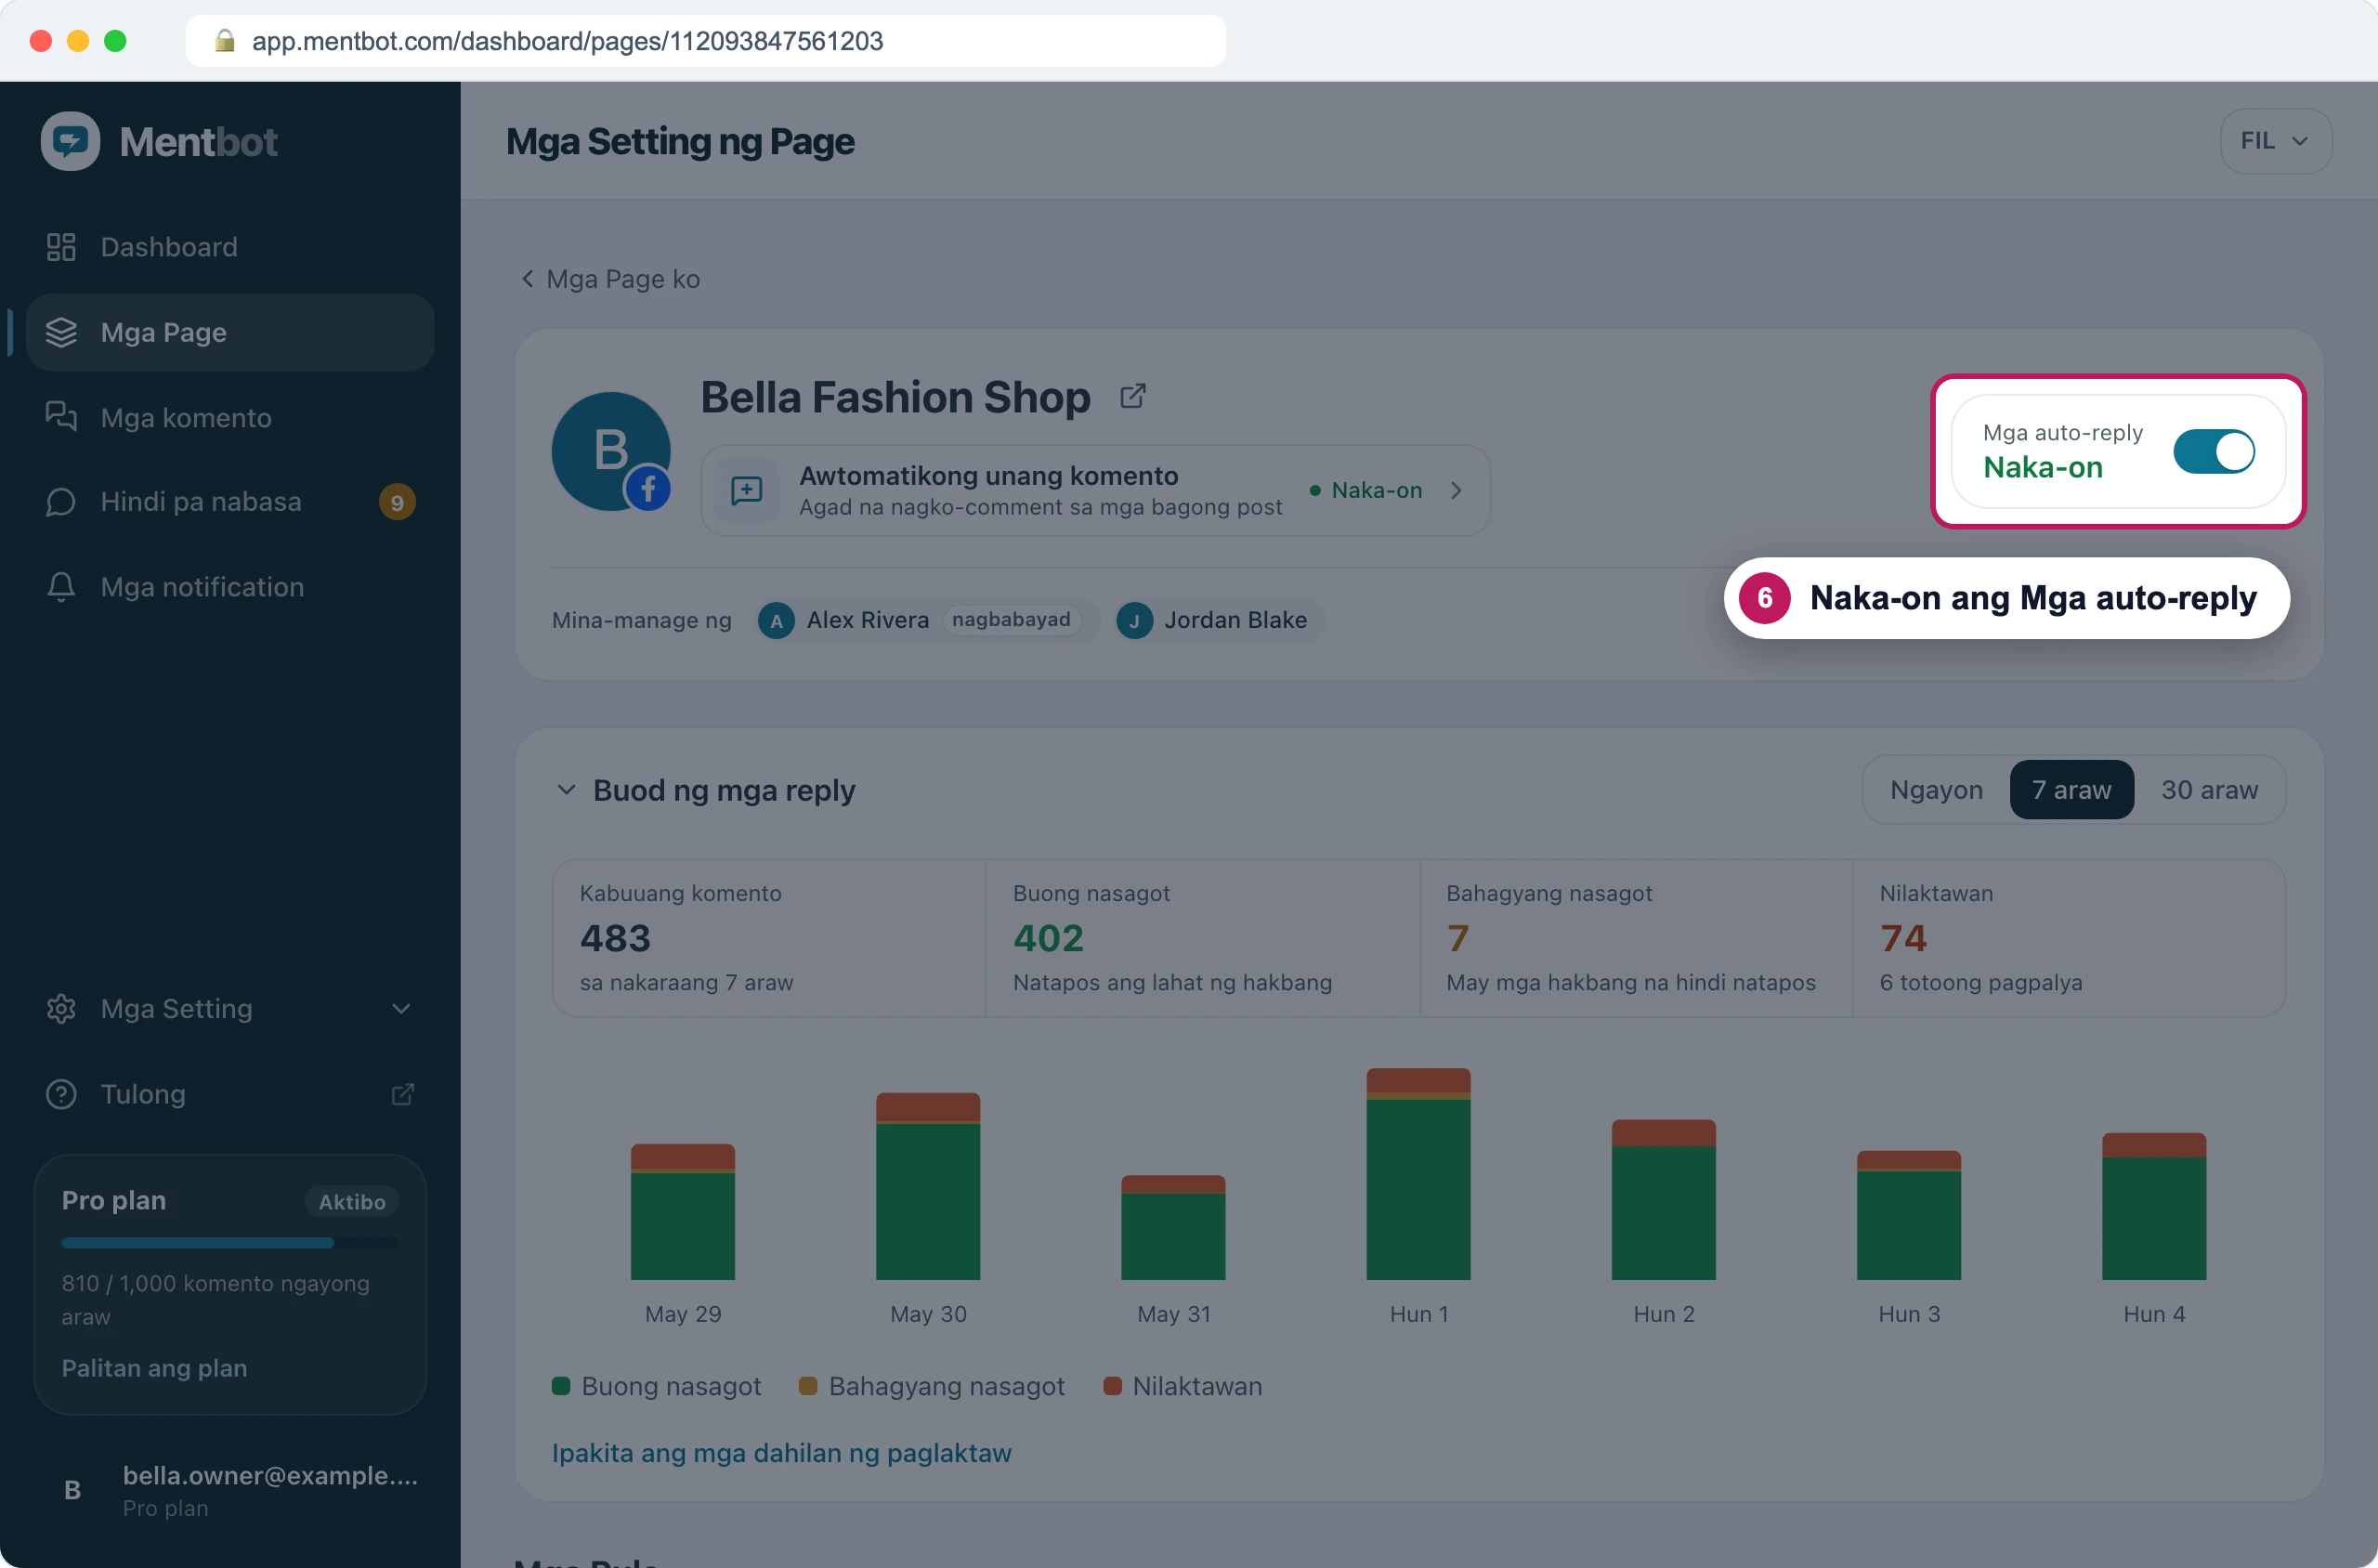Select the 30 araw time range tab
The width and height of the screenshot is (2378, 1568).
point(2209,790)
